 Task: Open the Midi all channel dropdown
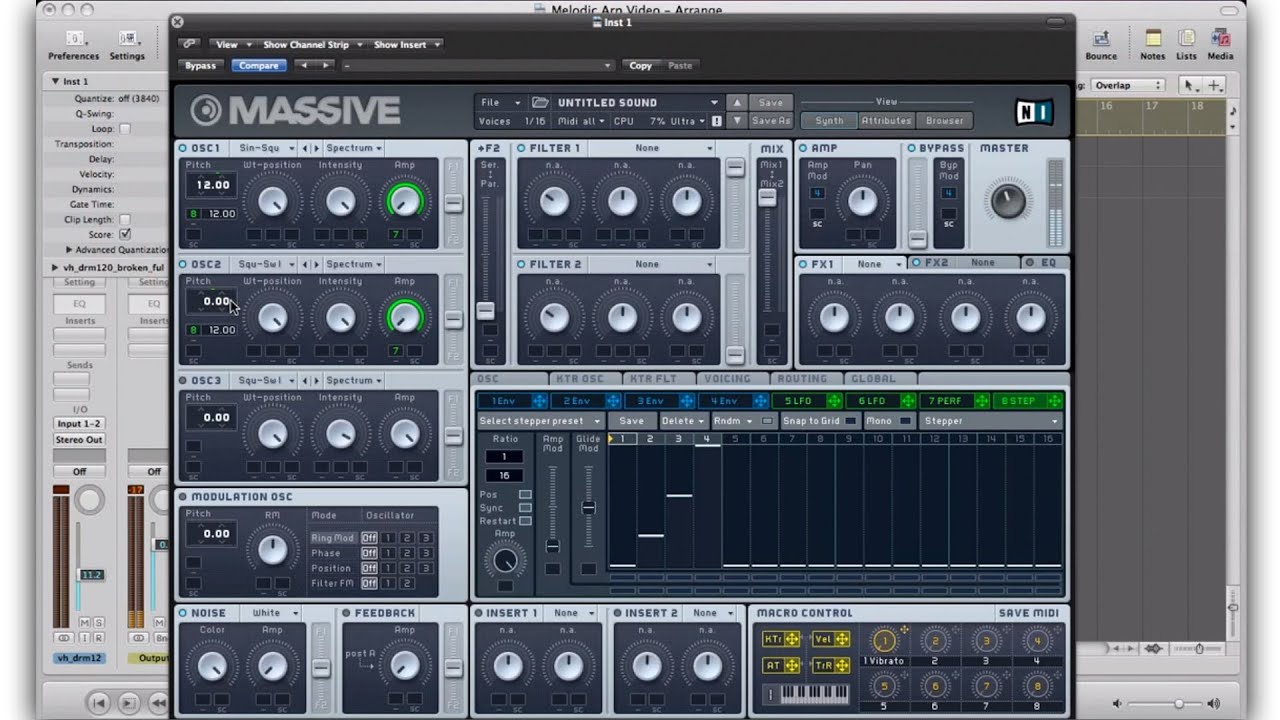[580, 121]
